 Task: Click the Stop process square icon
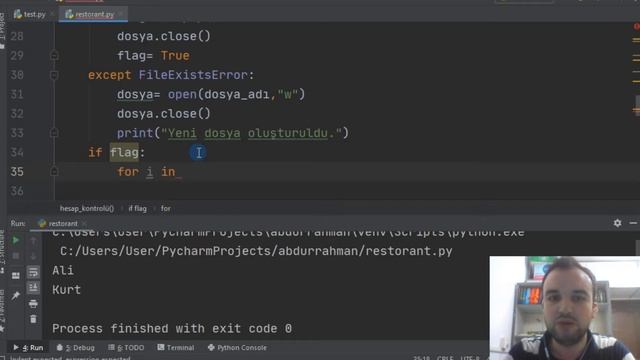click(16, 256)
